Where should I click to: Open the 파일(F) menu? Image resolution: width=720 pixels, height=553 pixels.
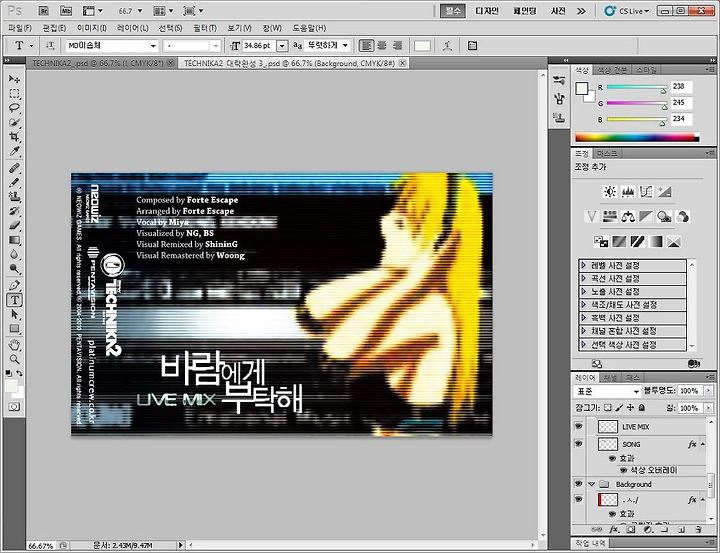click(x=20, y=28)
